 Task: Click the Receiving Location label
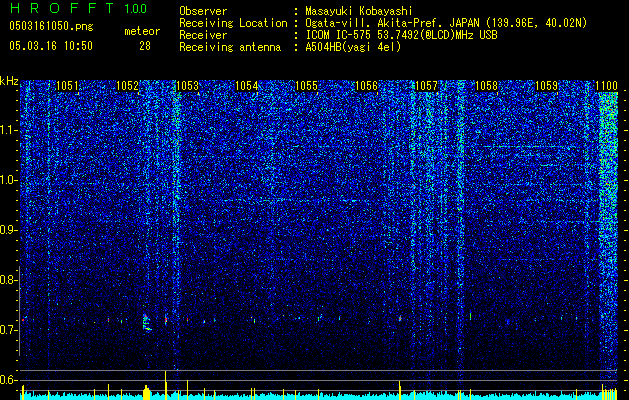233,23
